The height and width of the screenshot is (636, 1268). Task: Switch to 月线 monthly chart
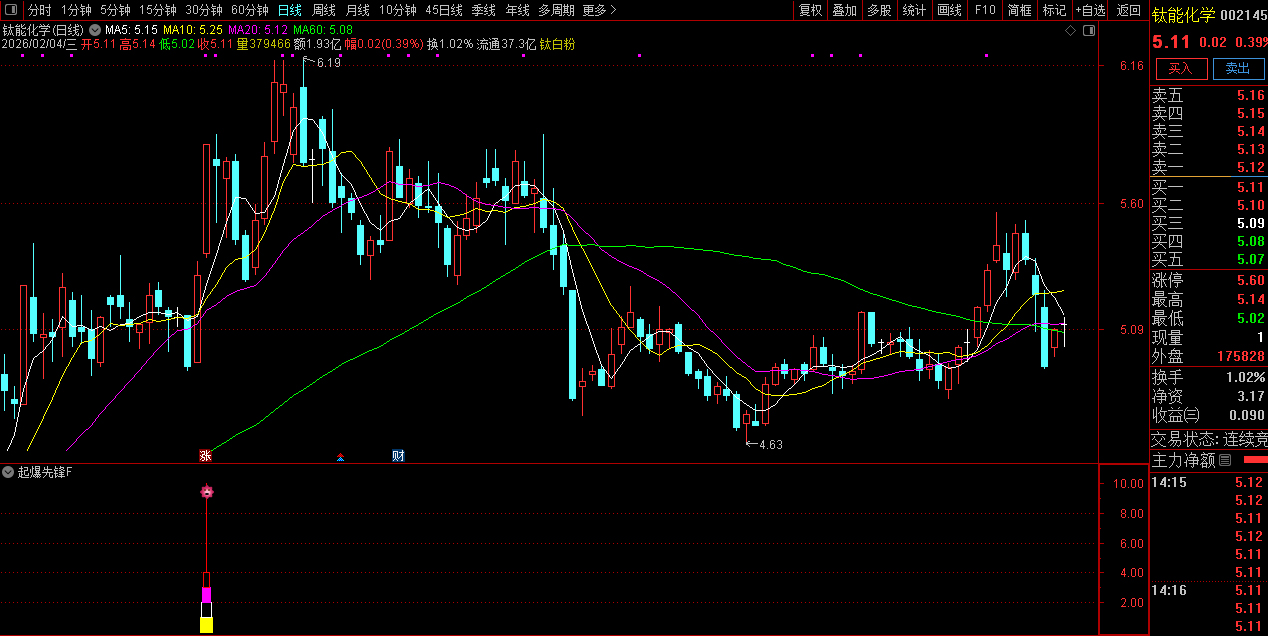pos(357,10)
